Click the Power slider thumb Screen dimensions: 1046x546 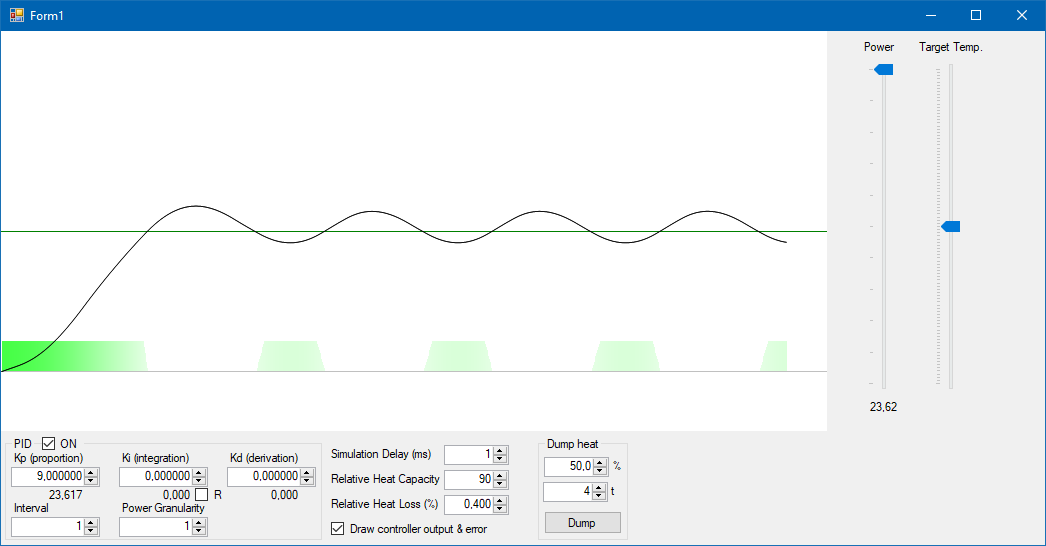(884, 69)
